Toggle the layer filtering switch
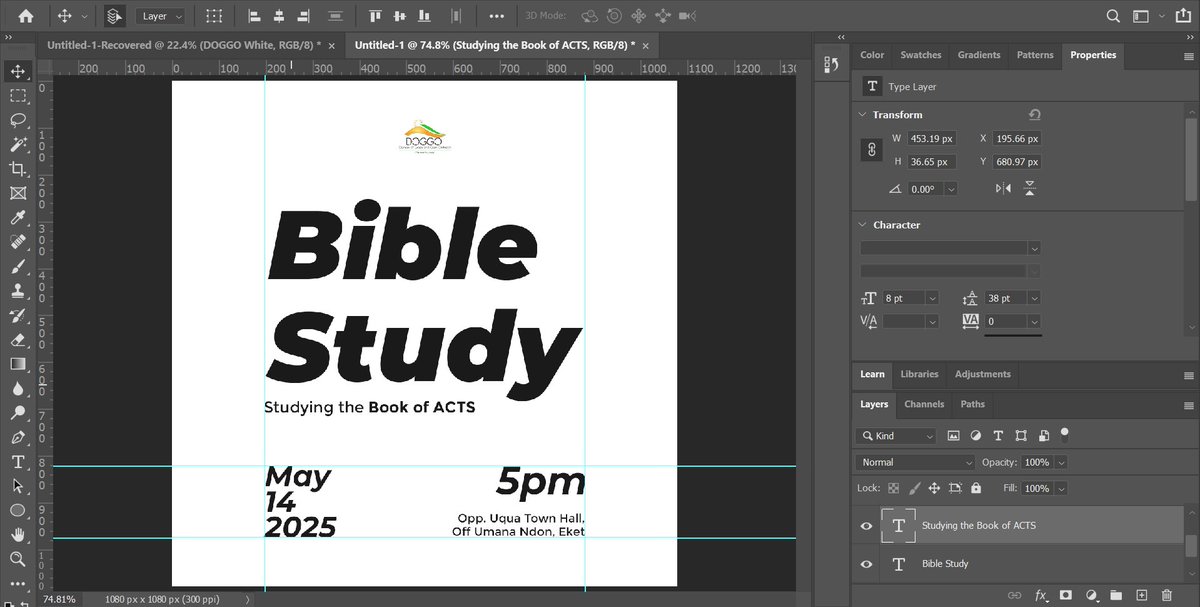The image size is (1200, 607). pyautogui.click(x=1065, y=434)
